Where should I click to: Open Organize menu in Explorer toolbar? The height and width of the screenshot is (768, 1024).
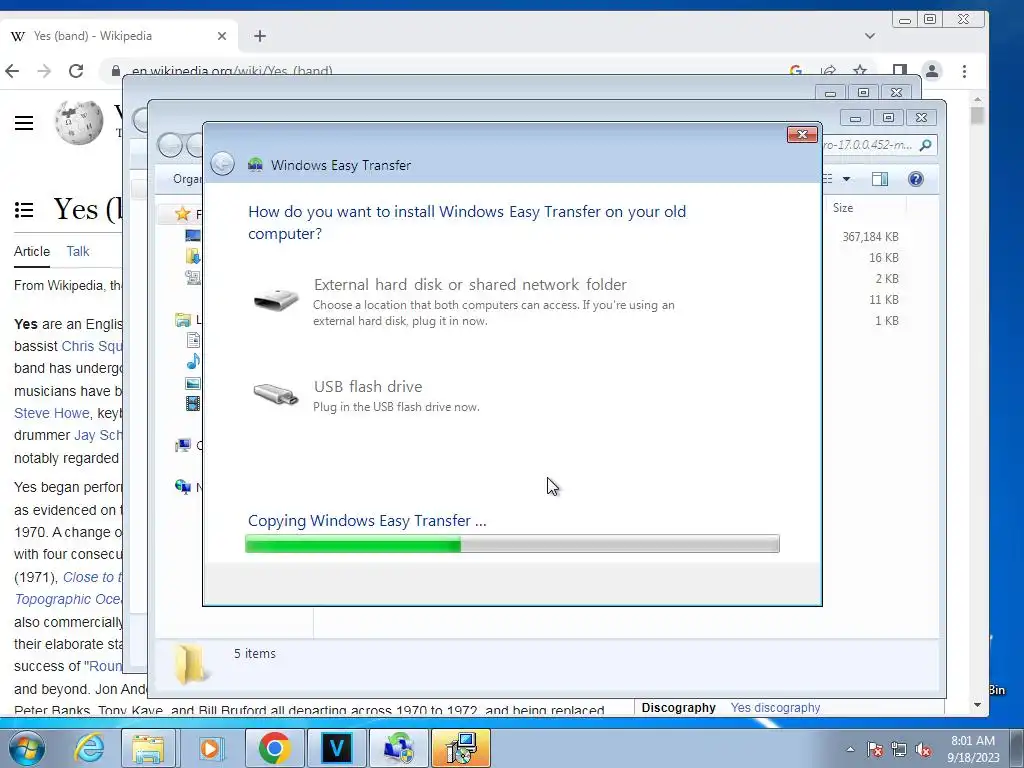click(187, 179)
